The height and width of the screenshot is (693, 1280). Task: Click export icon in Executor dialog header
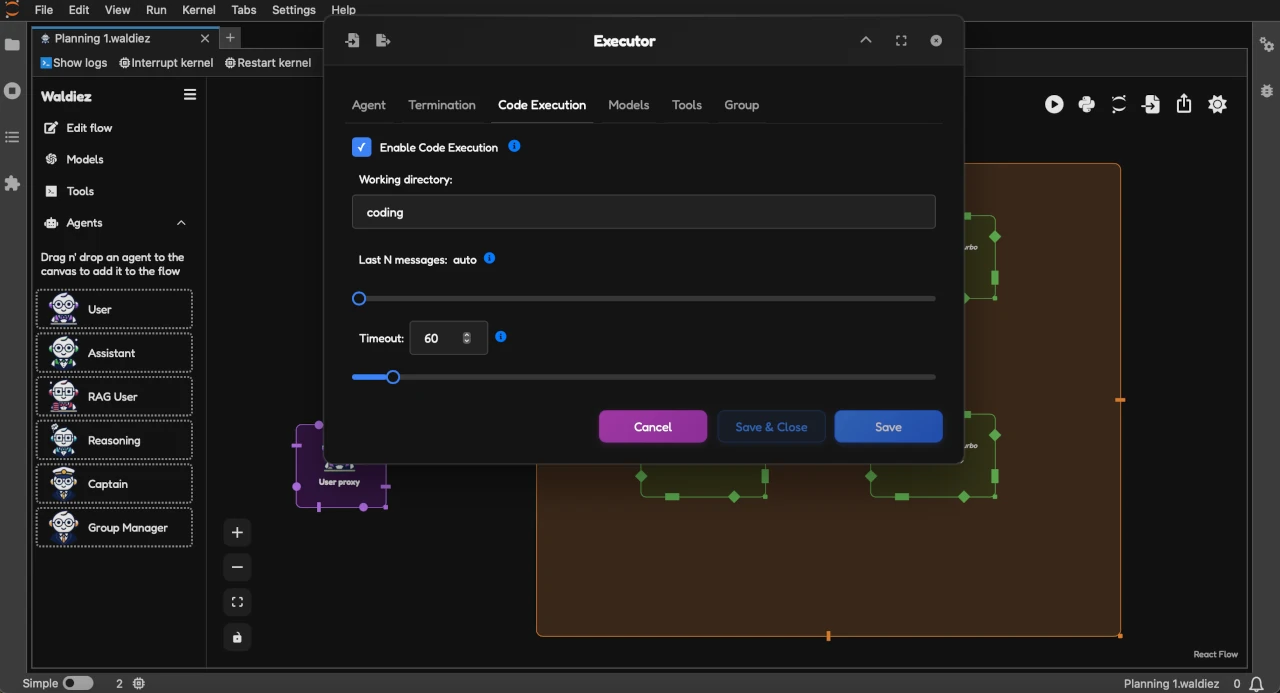pyautogui.click(x=383, y=41)
